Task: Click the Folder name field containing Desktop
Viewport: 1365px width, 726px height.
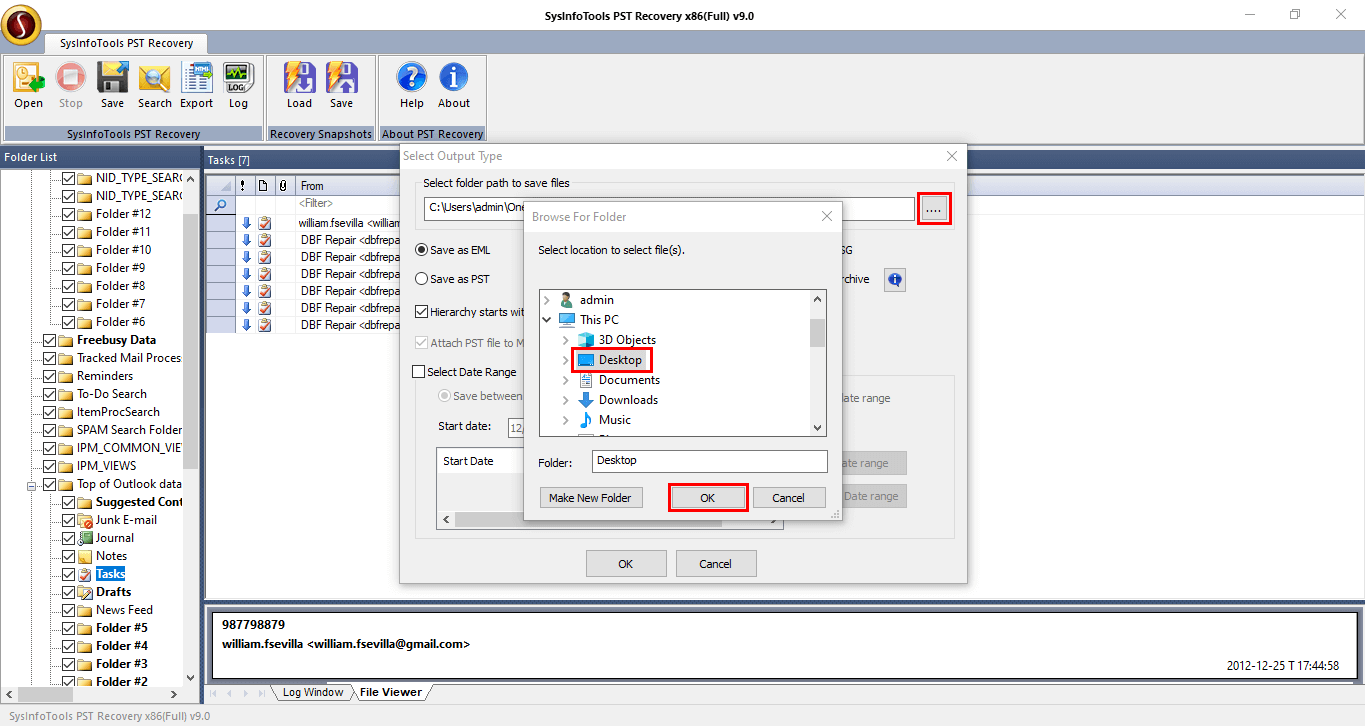Action: (x=710, y=461)
